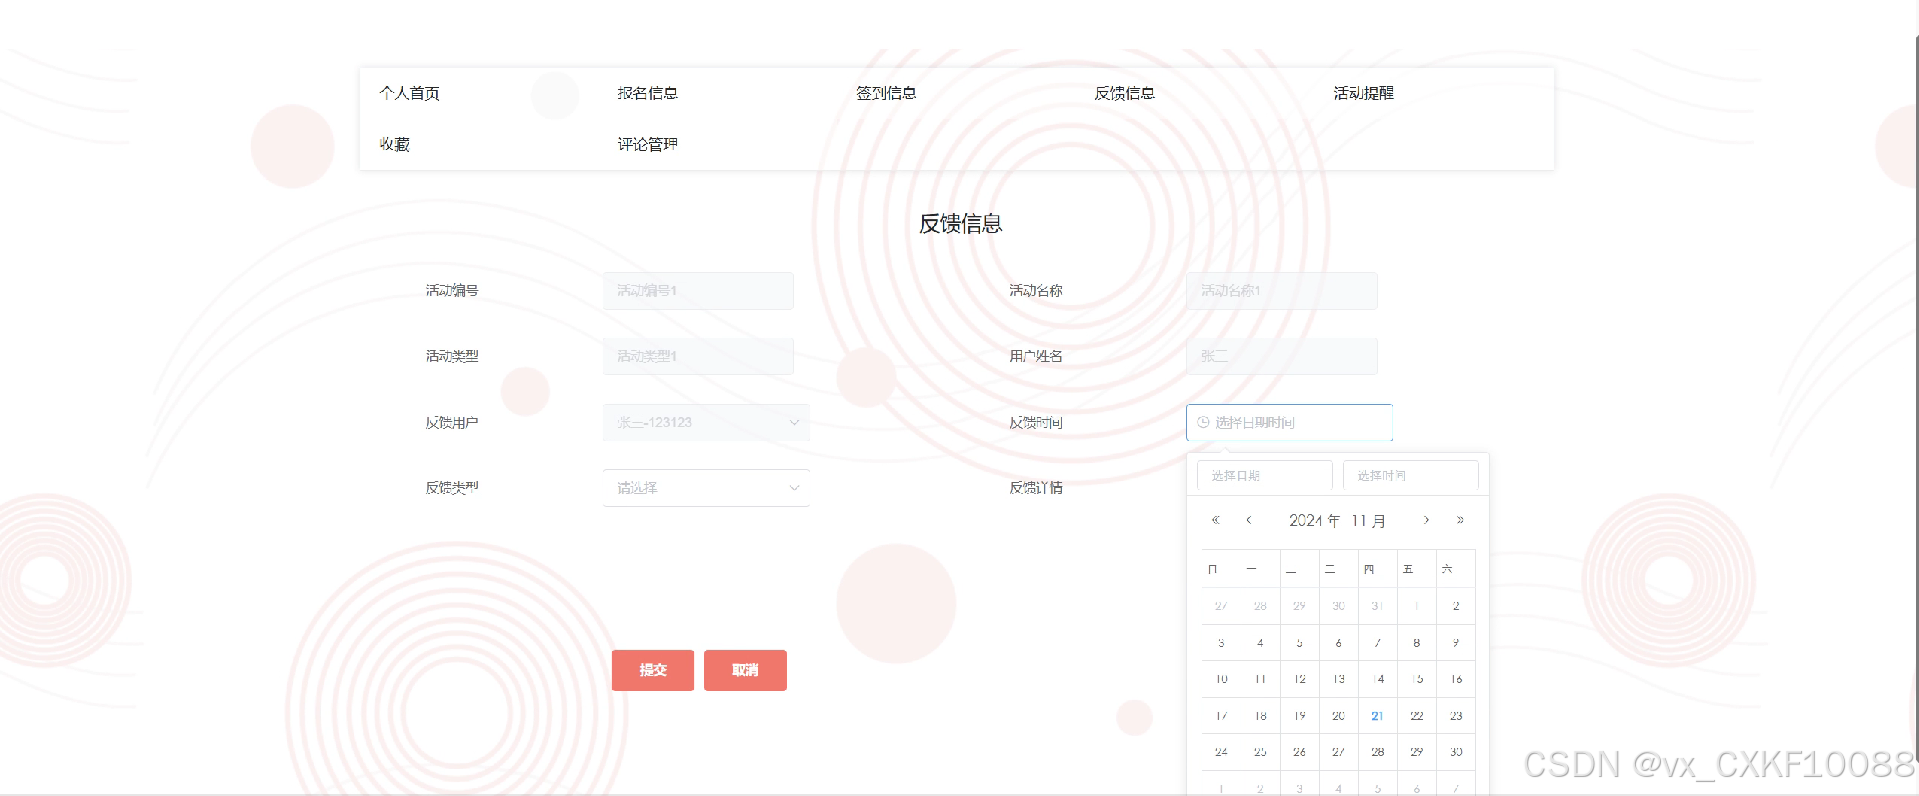Select date 30 in November calendar row

1456,752
